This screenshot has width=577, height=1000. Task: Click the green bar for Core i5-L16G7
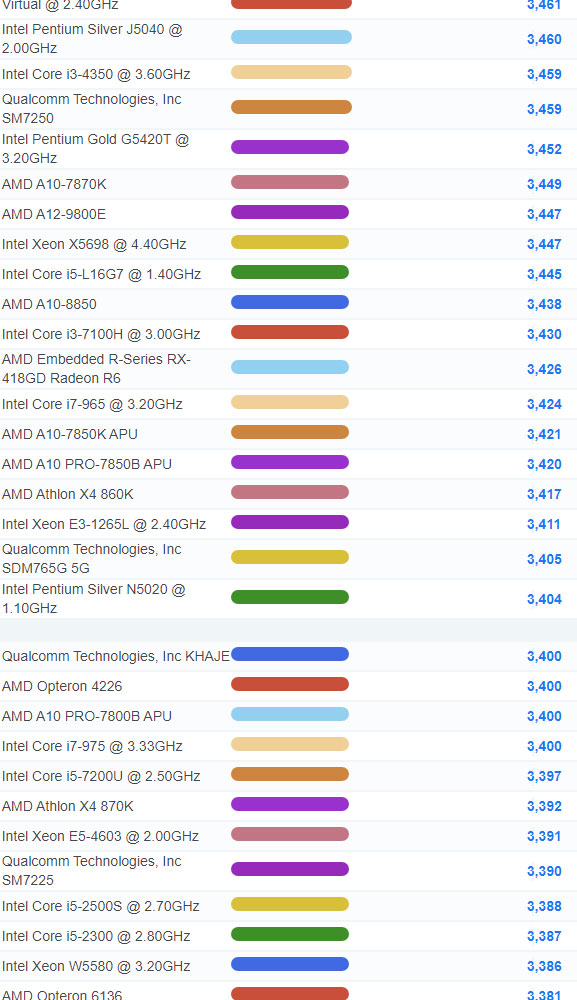point(290,272)
